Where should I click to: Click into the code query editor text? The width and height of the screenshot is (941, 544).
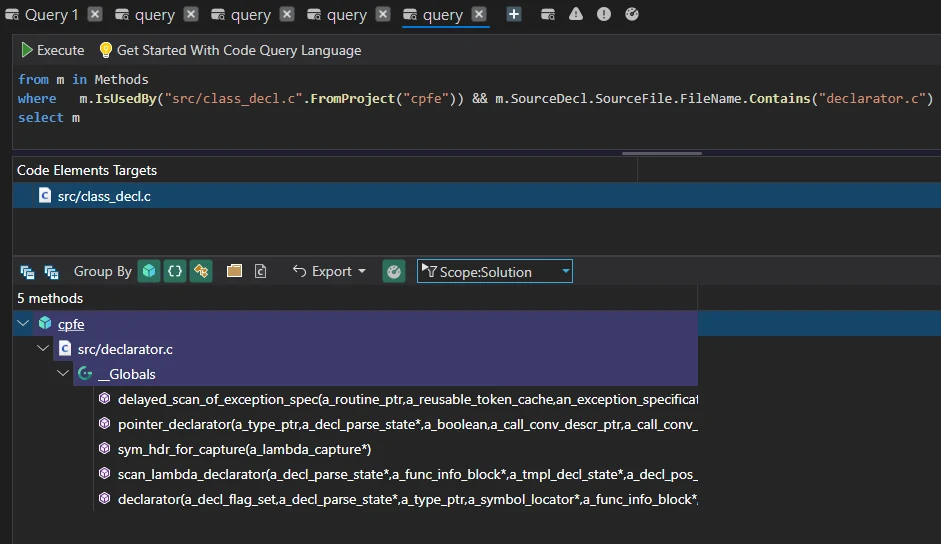[x=474, y=98]
